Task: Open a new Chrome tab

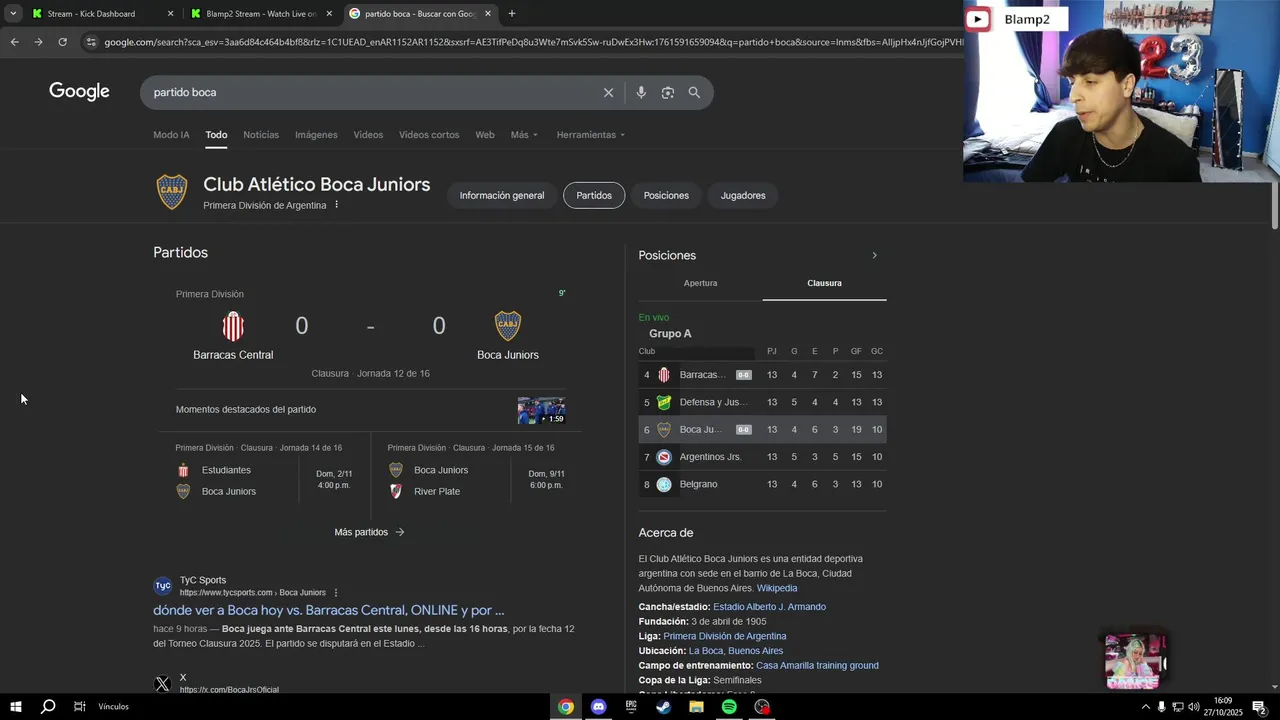Action: (512, 14)
